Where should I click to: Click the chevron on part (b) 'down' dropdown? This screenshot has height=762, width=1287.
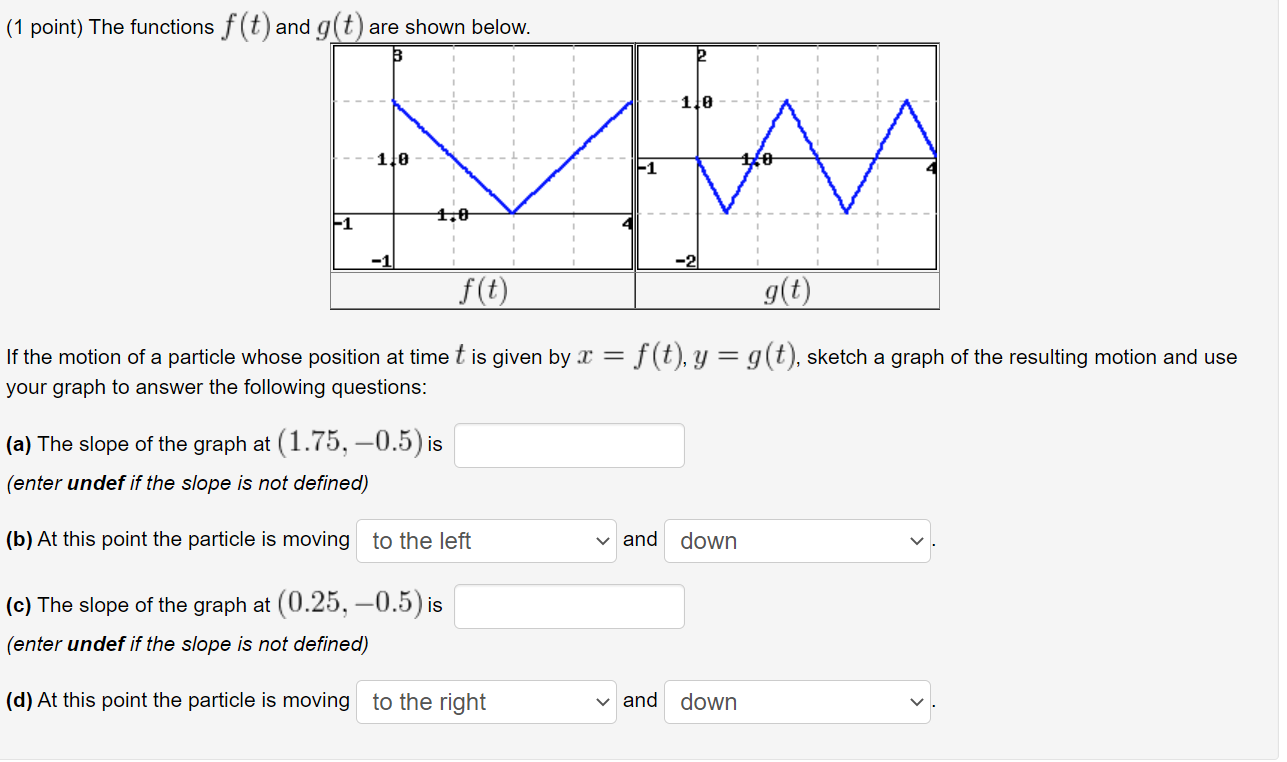click(916, 540)
